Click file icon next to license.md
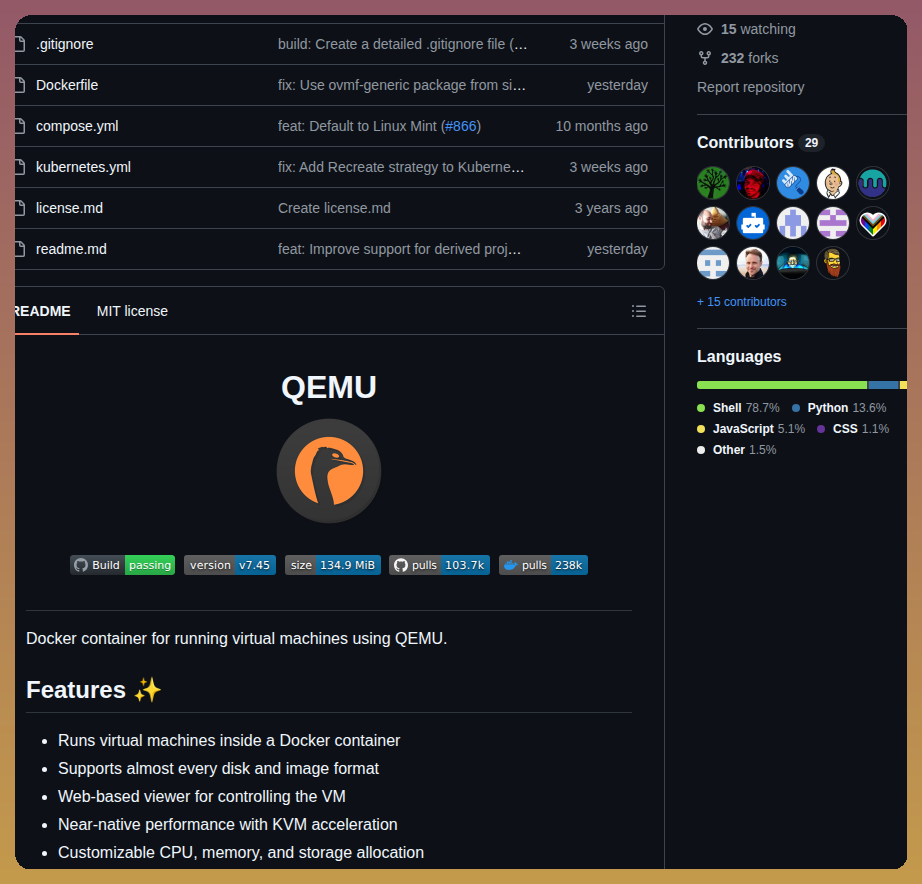 [21, 208]
